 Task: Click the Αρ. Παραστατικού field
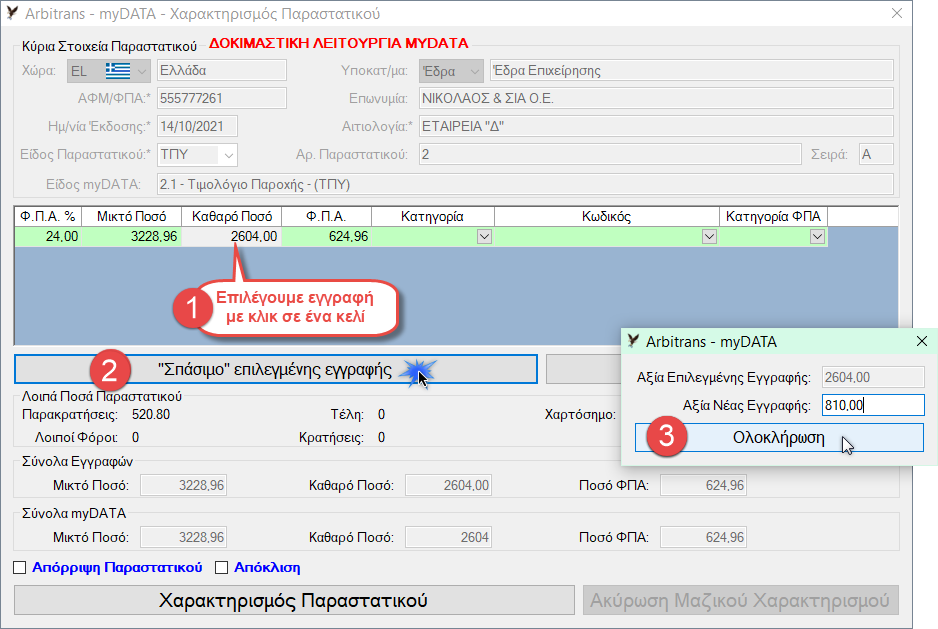[610, 154]
